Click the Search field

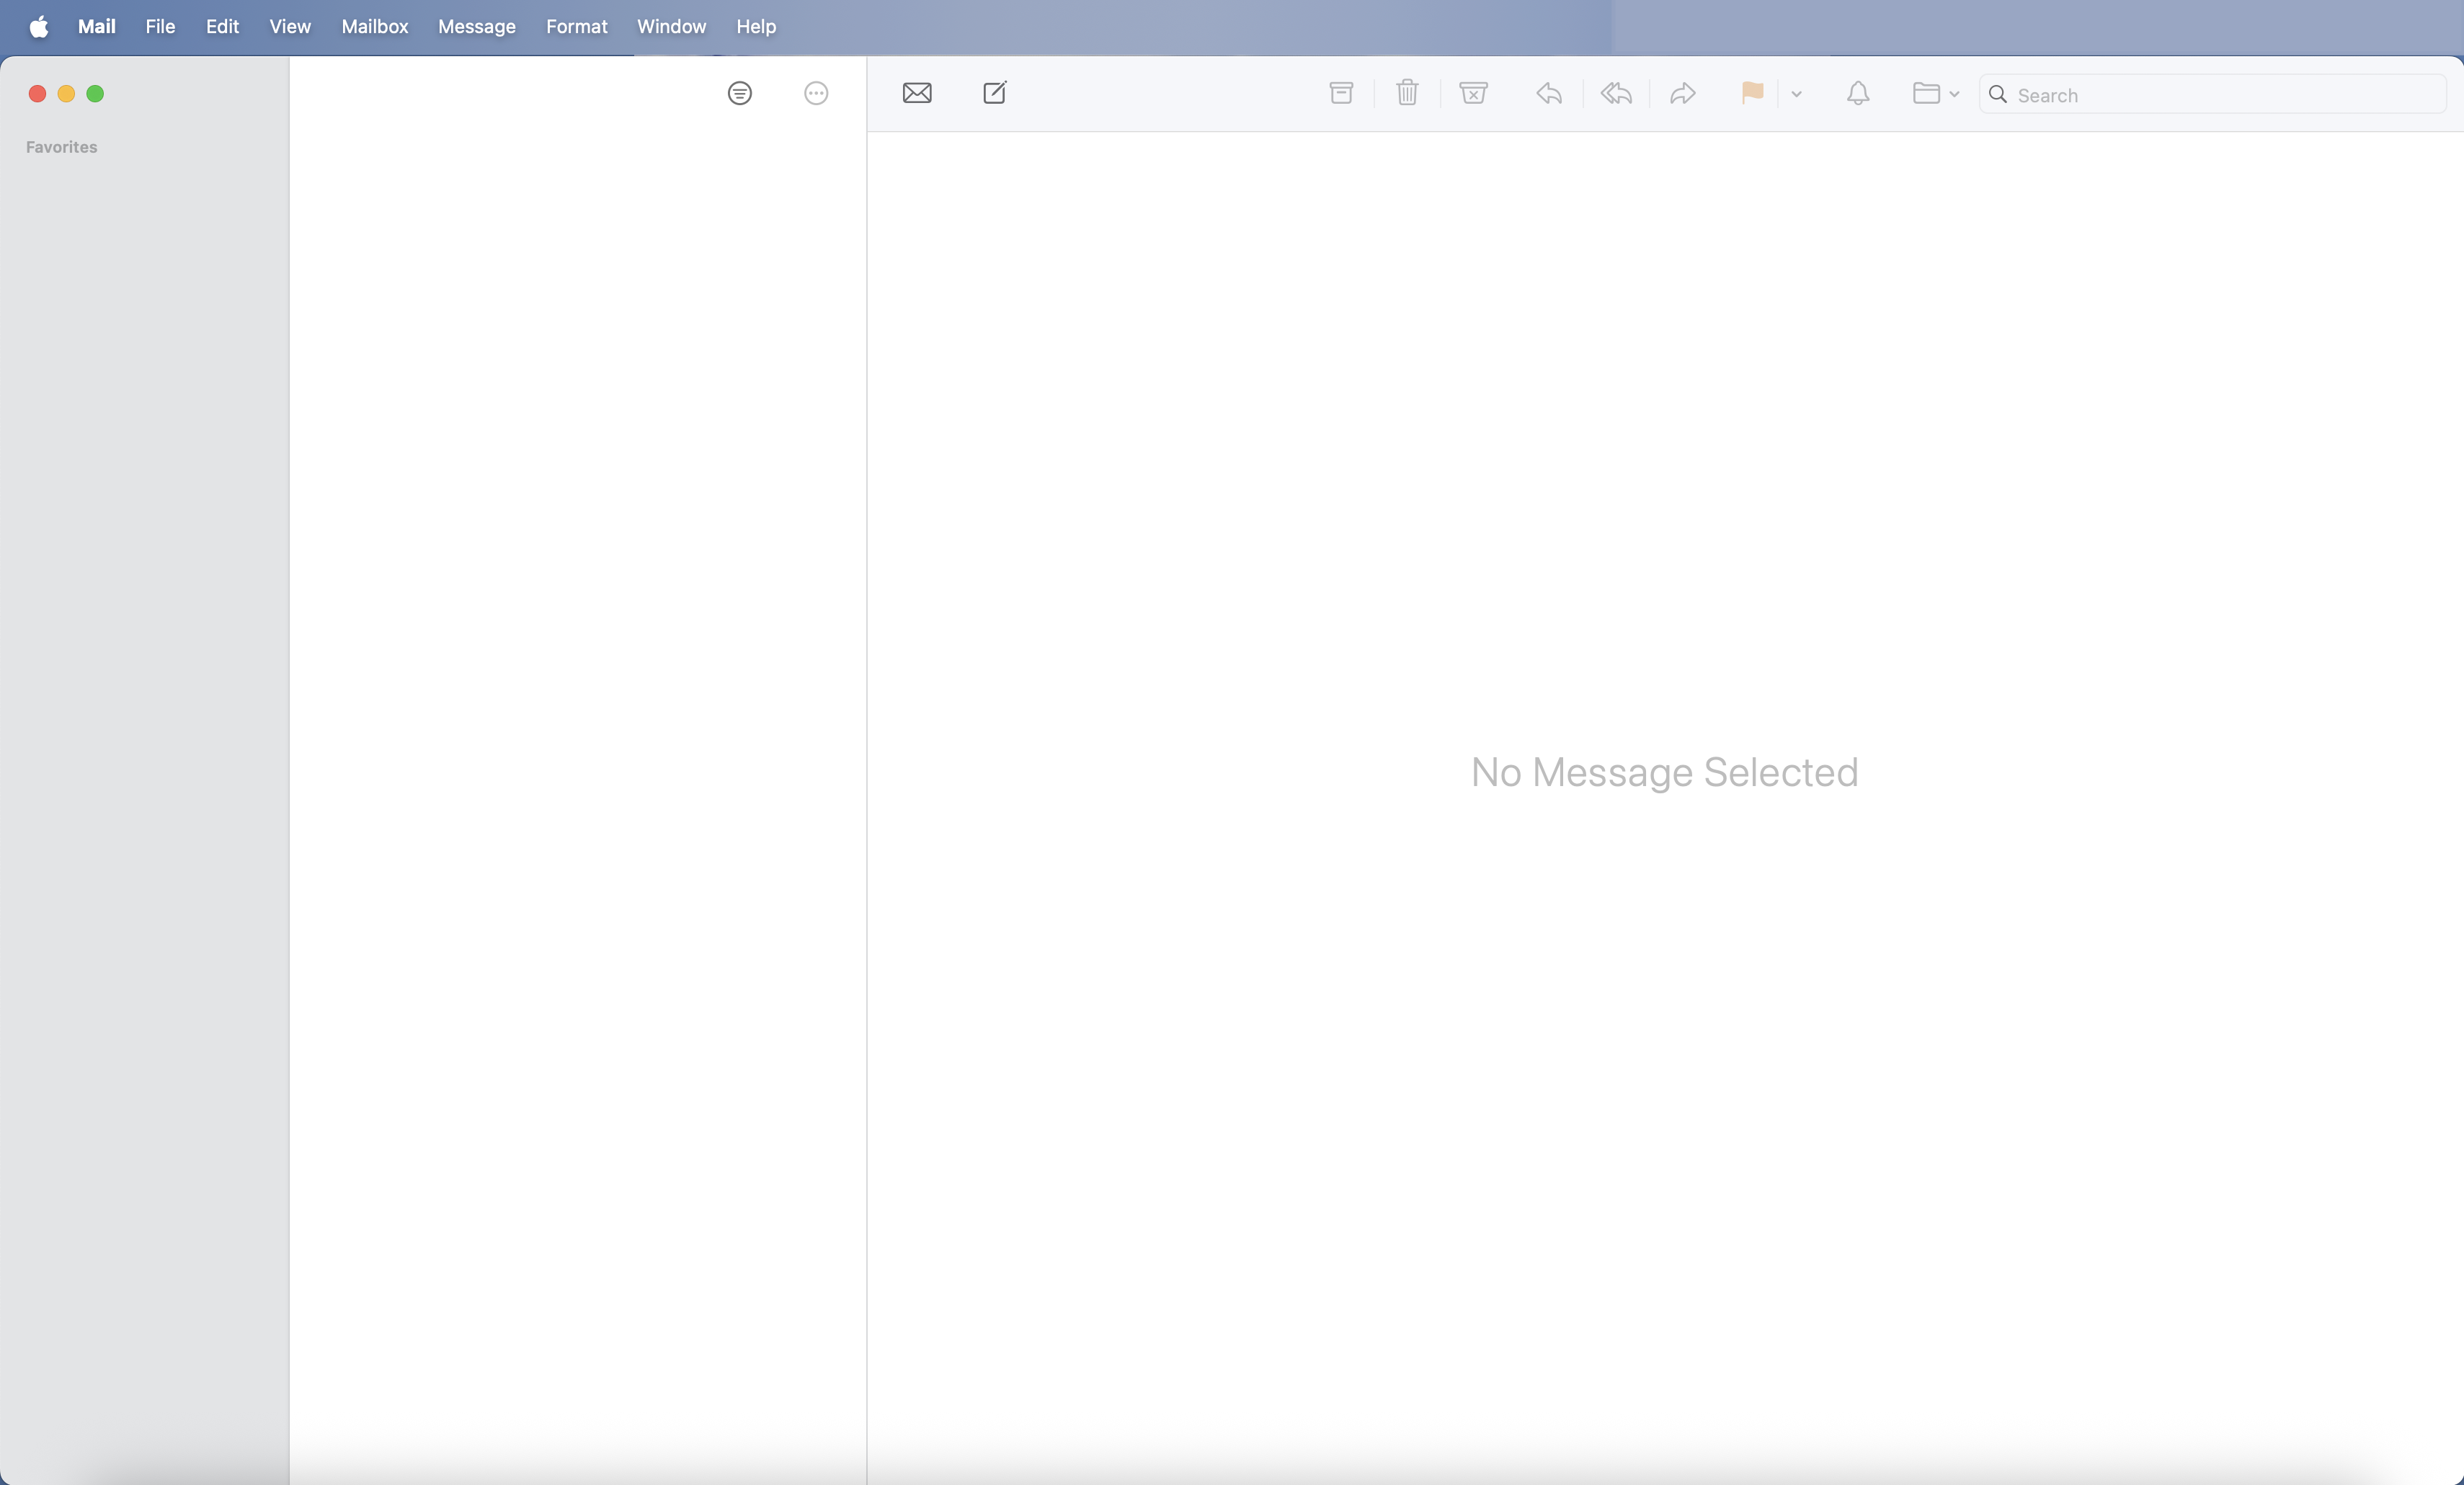coord(2212,94)
